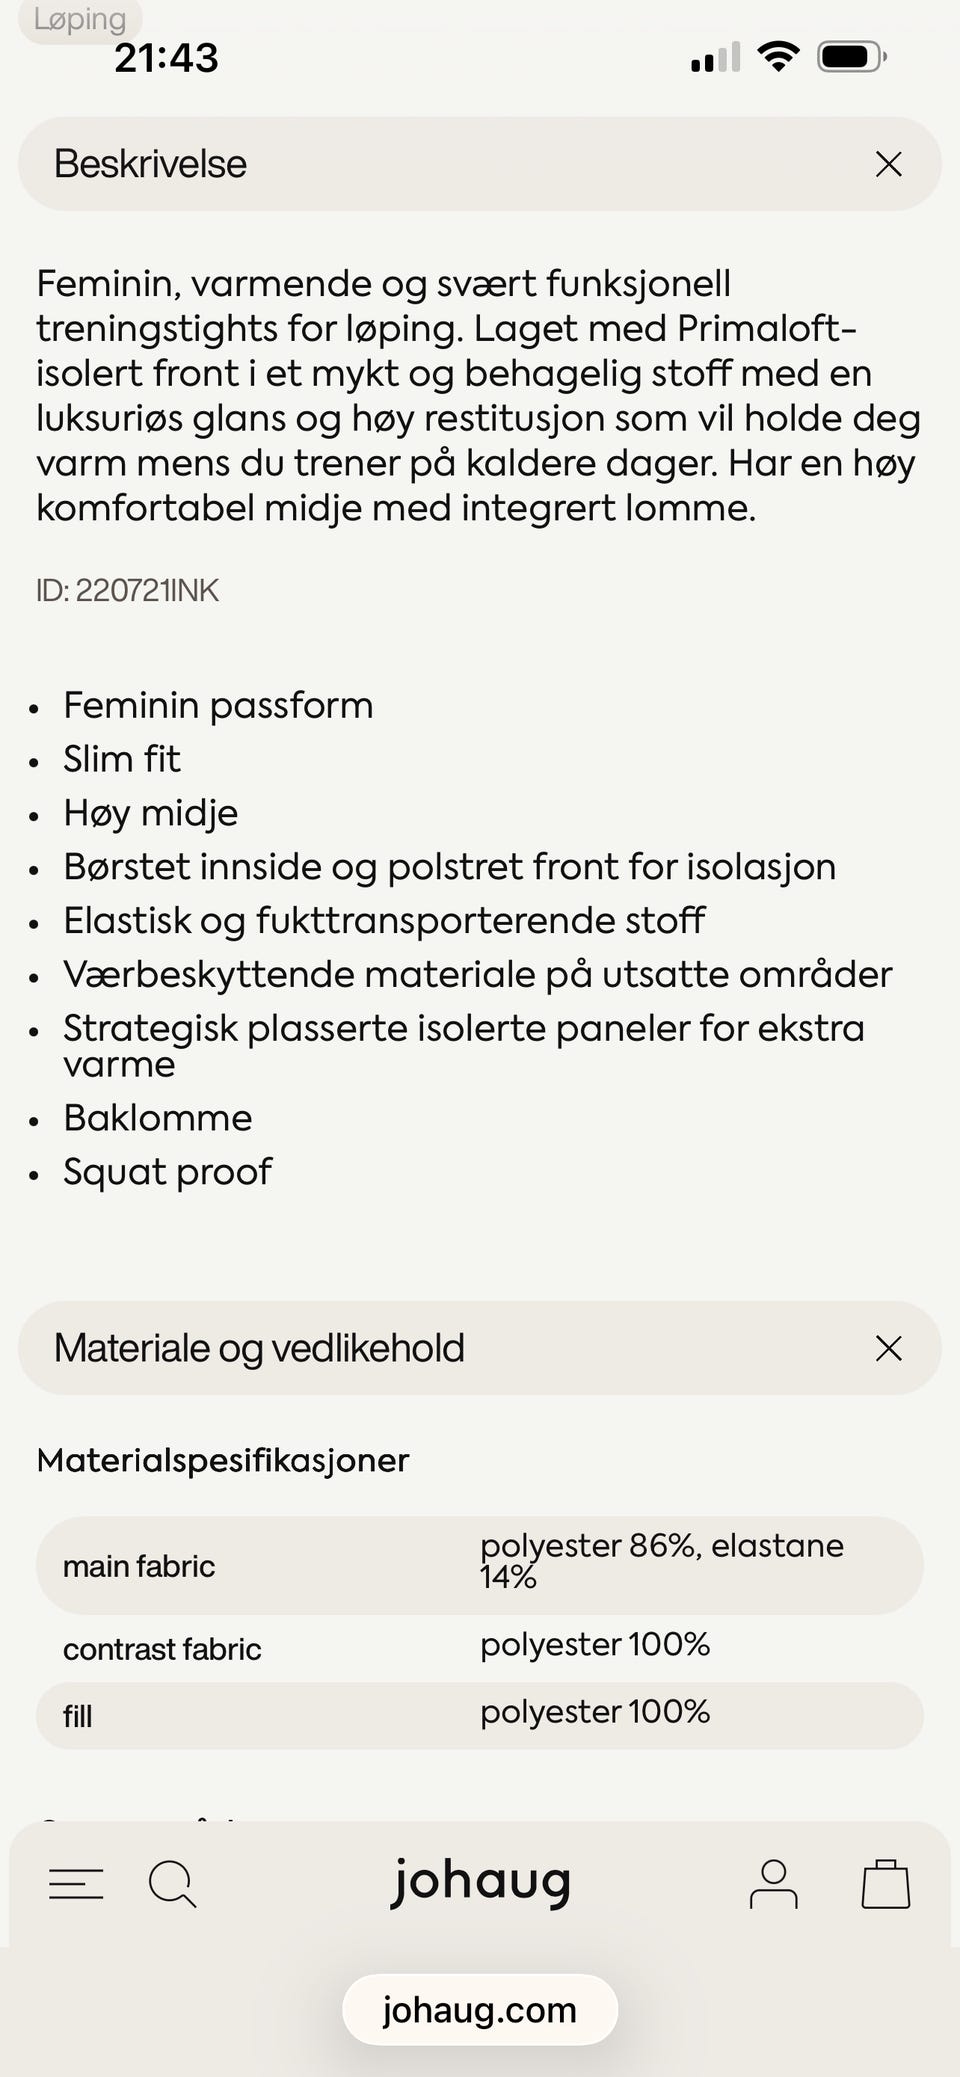
Task: Tap the battery status icon
Action: click(852, 57)
